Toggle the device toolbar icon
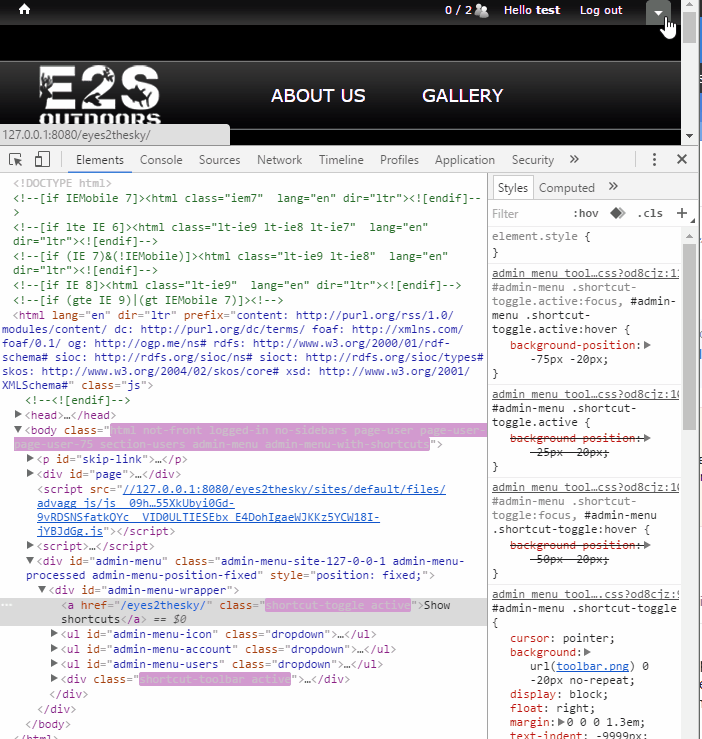 [x=42, y=159]
